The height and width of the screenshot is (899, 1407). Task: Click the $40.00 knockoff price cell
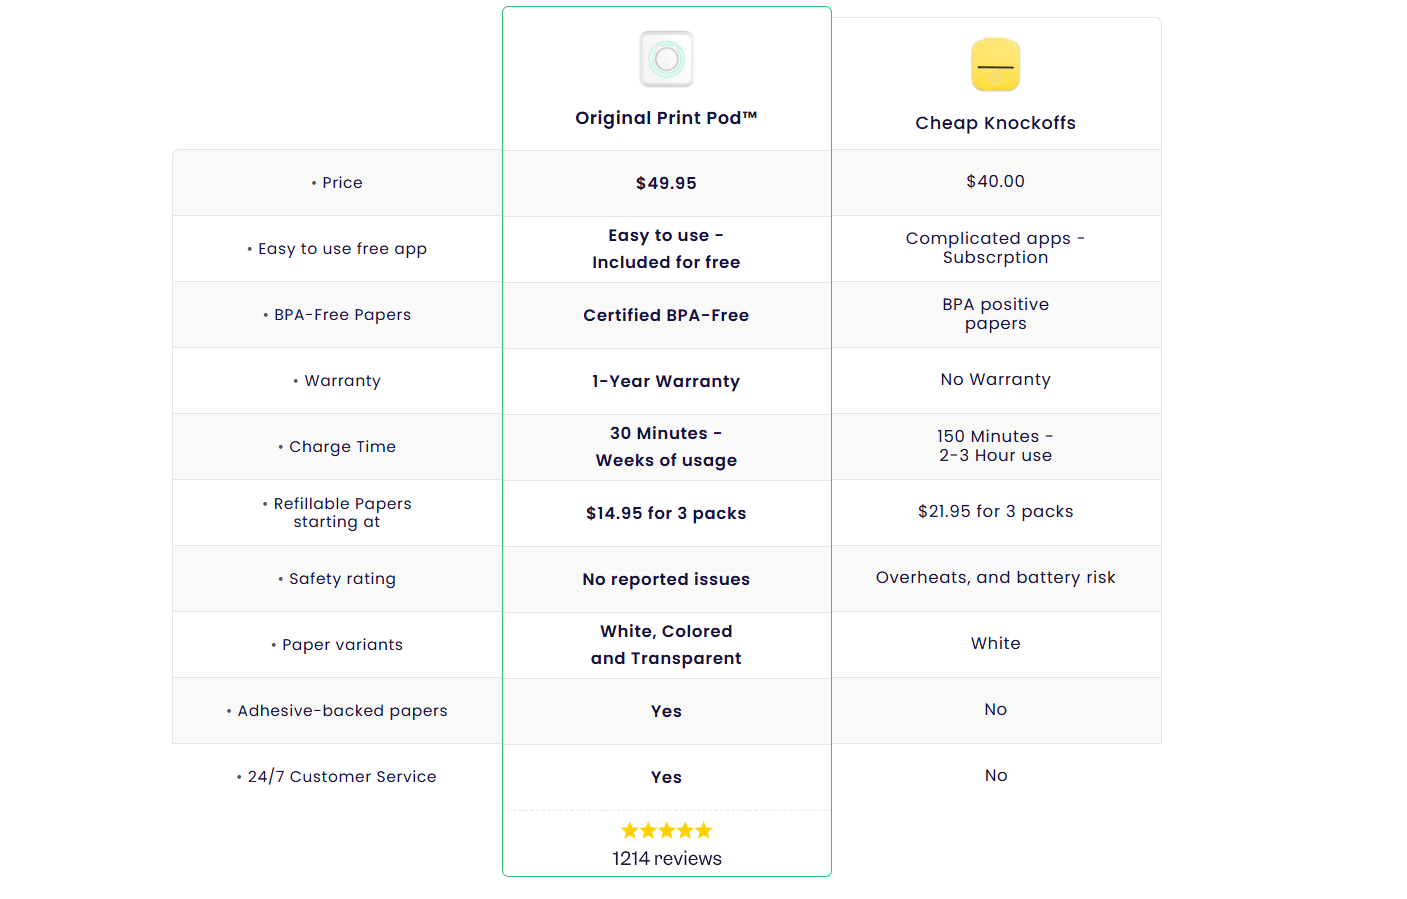coord(995,181)
